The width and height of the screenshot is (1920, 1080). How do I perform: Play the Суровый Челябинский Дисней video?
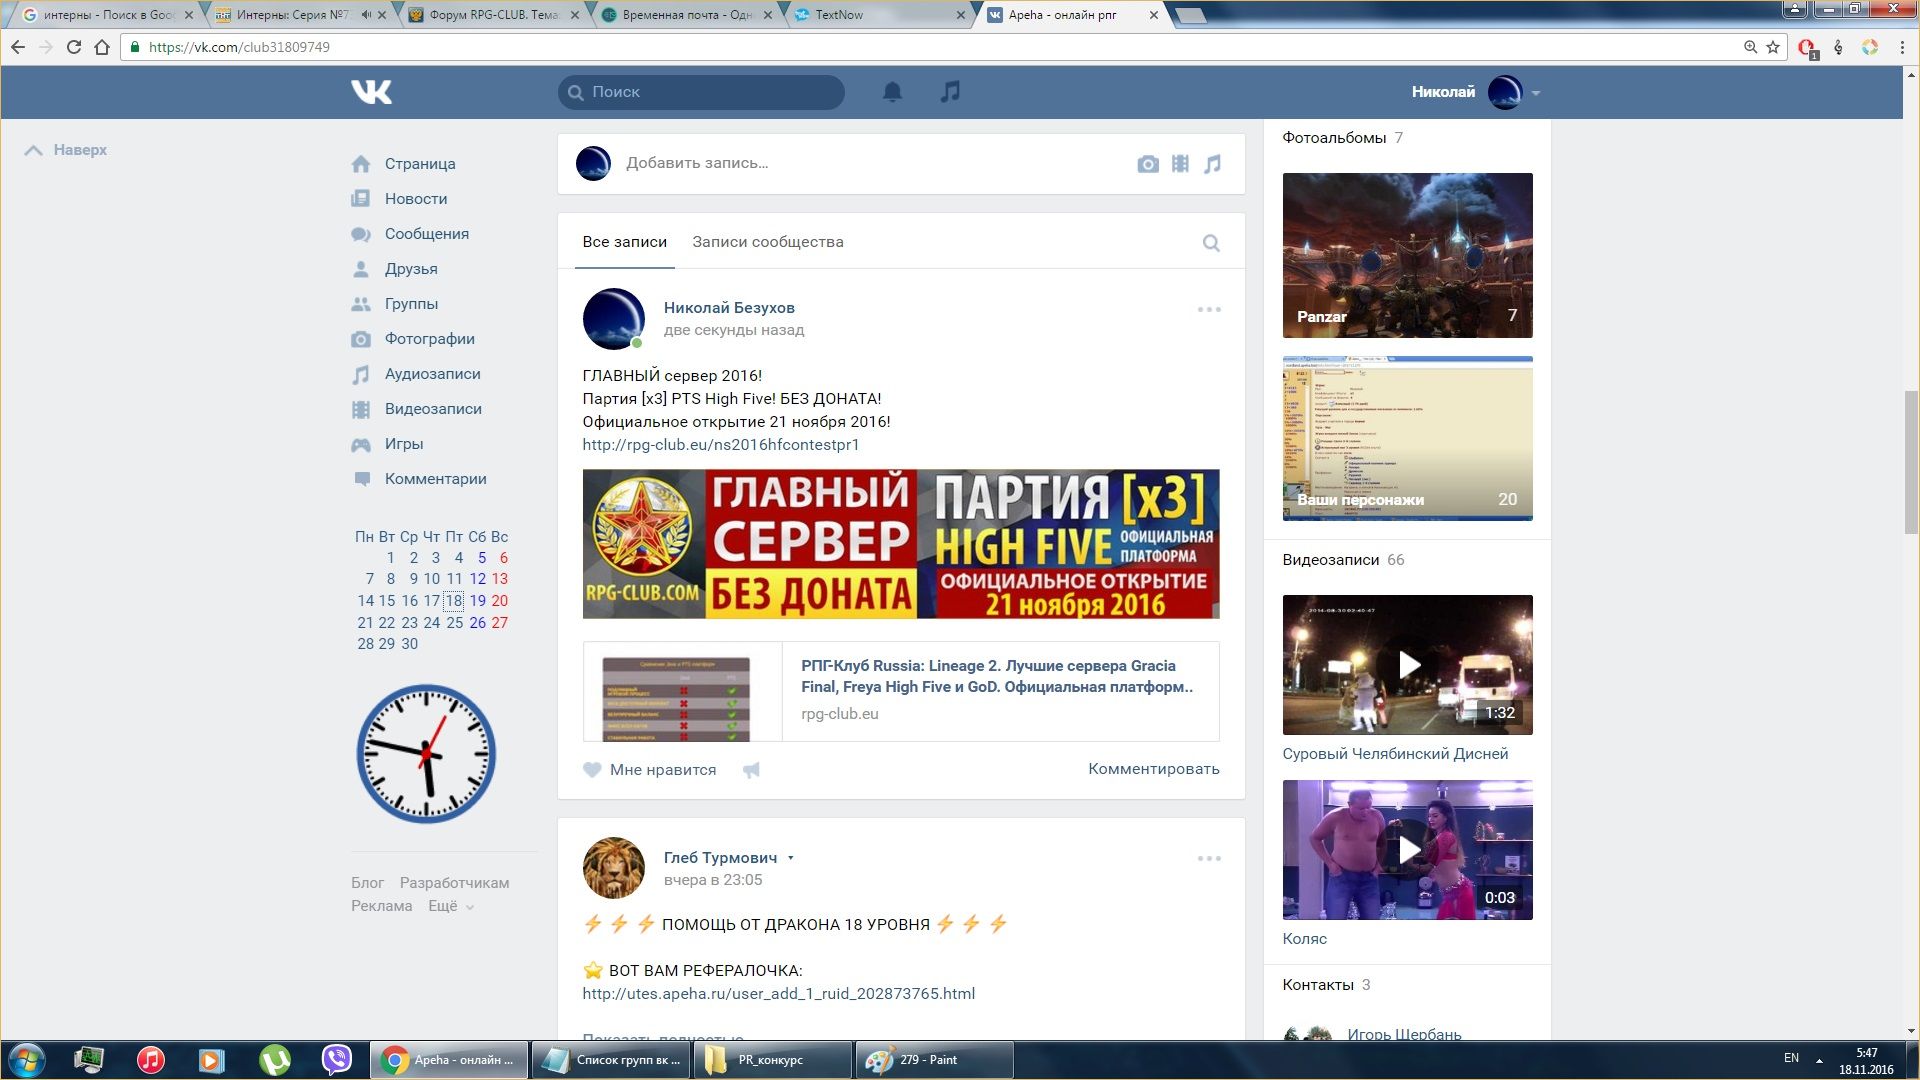coord(1407,665)
